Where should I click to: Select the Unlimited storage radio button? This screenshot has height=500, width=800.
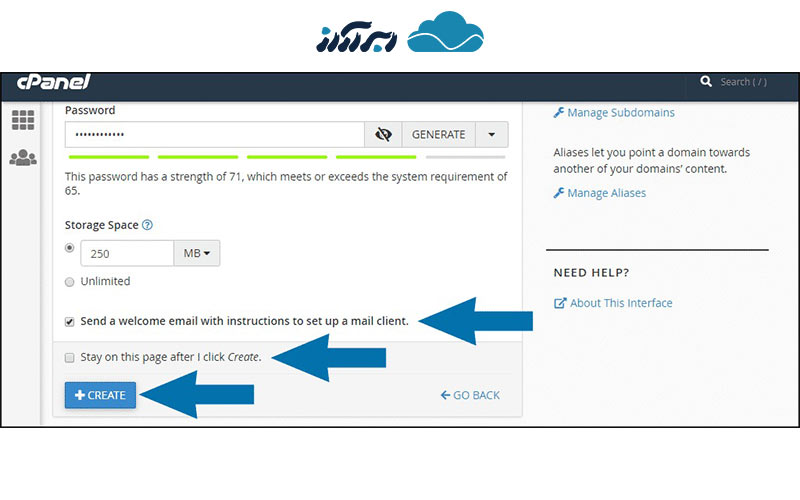[x=69, y=281]
